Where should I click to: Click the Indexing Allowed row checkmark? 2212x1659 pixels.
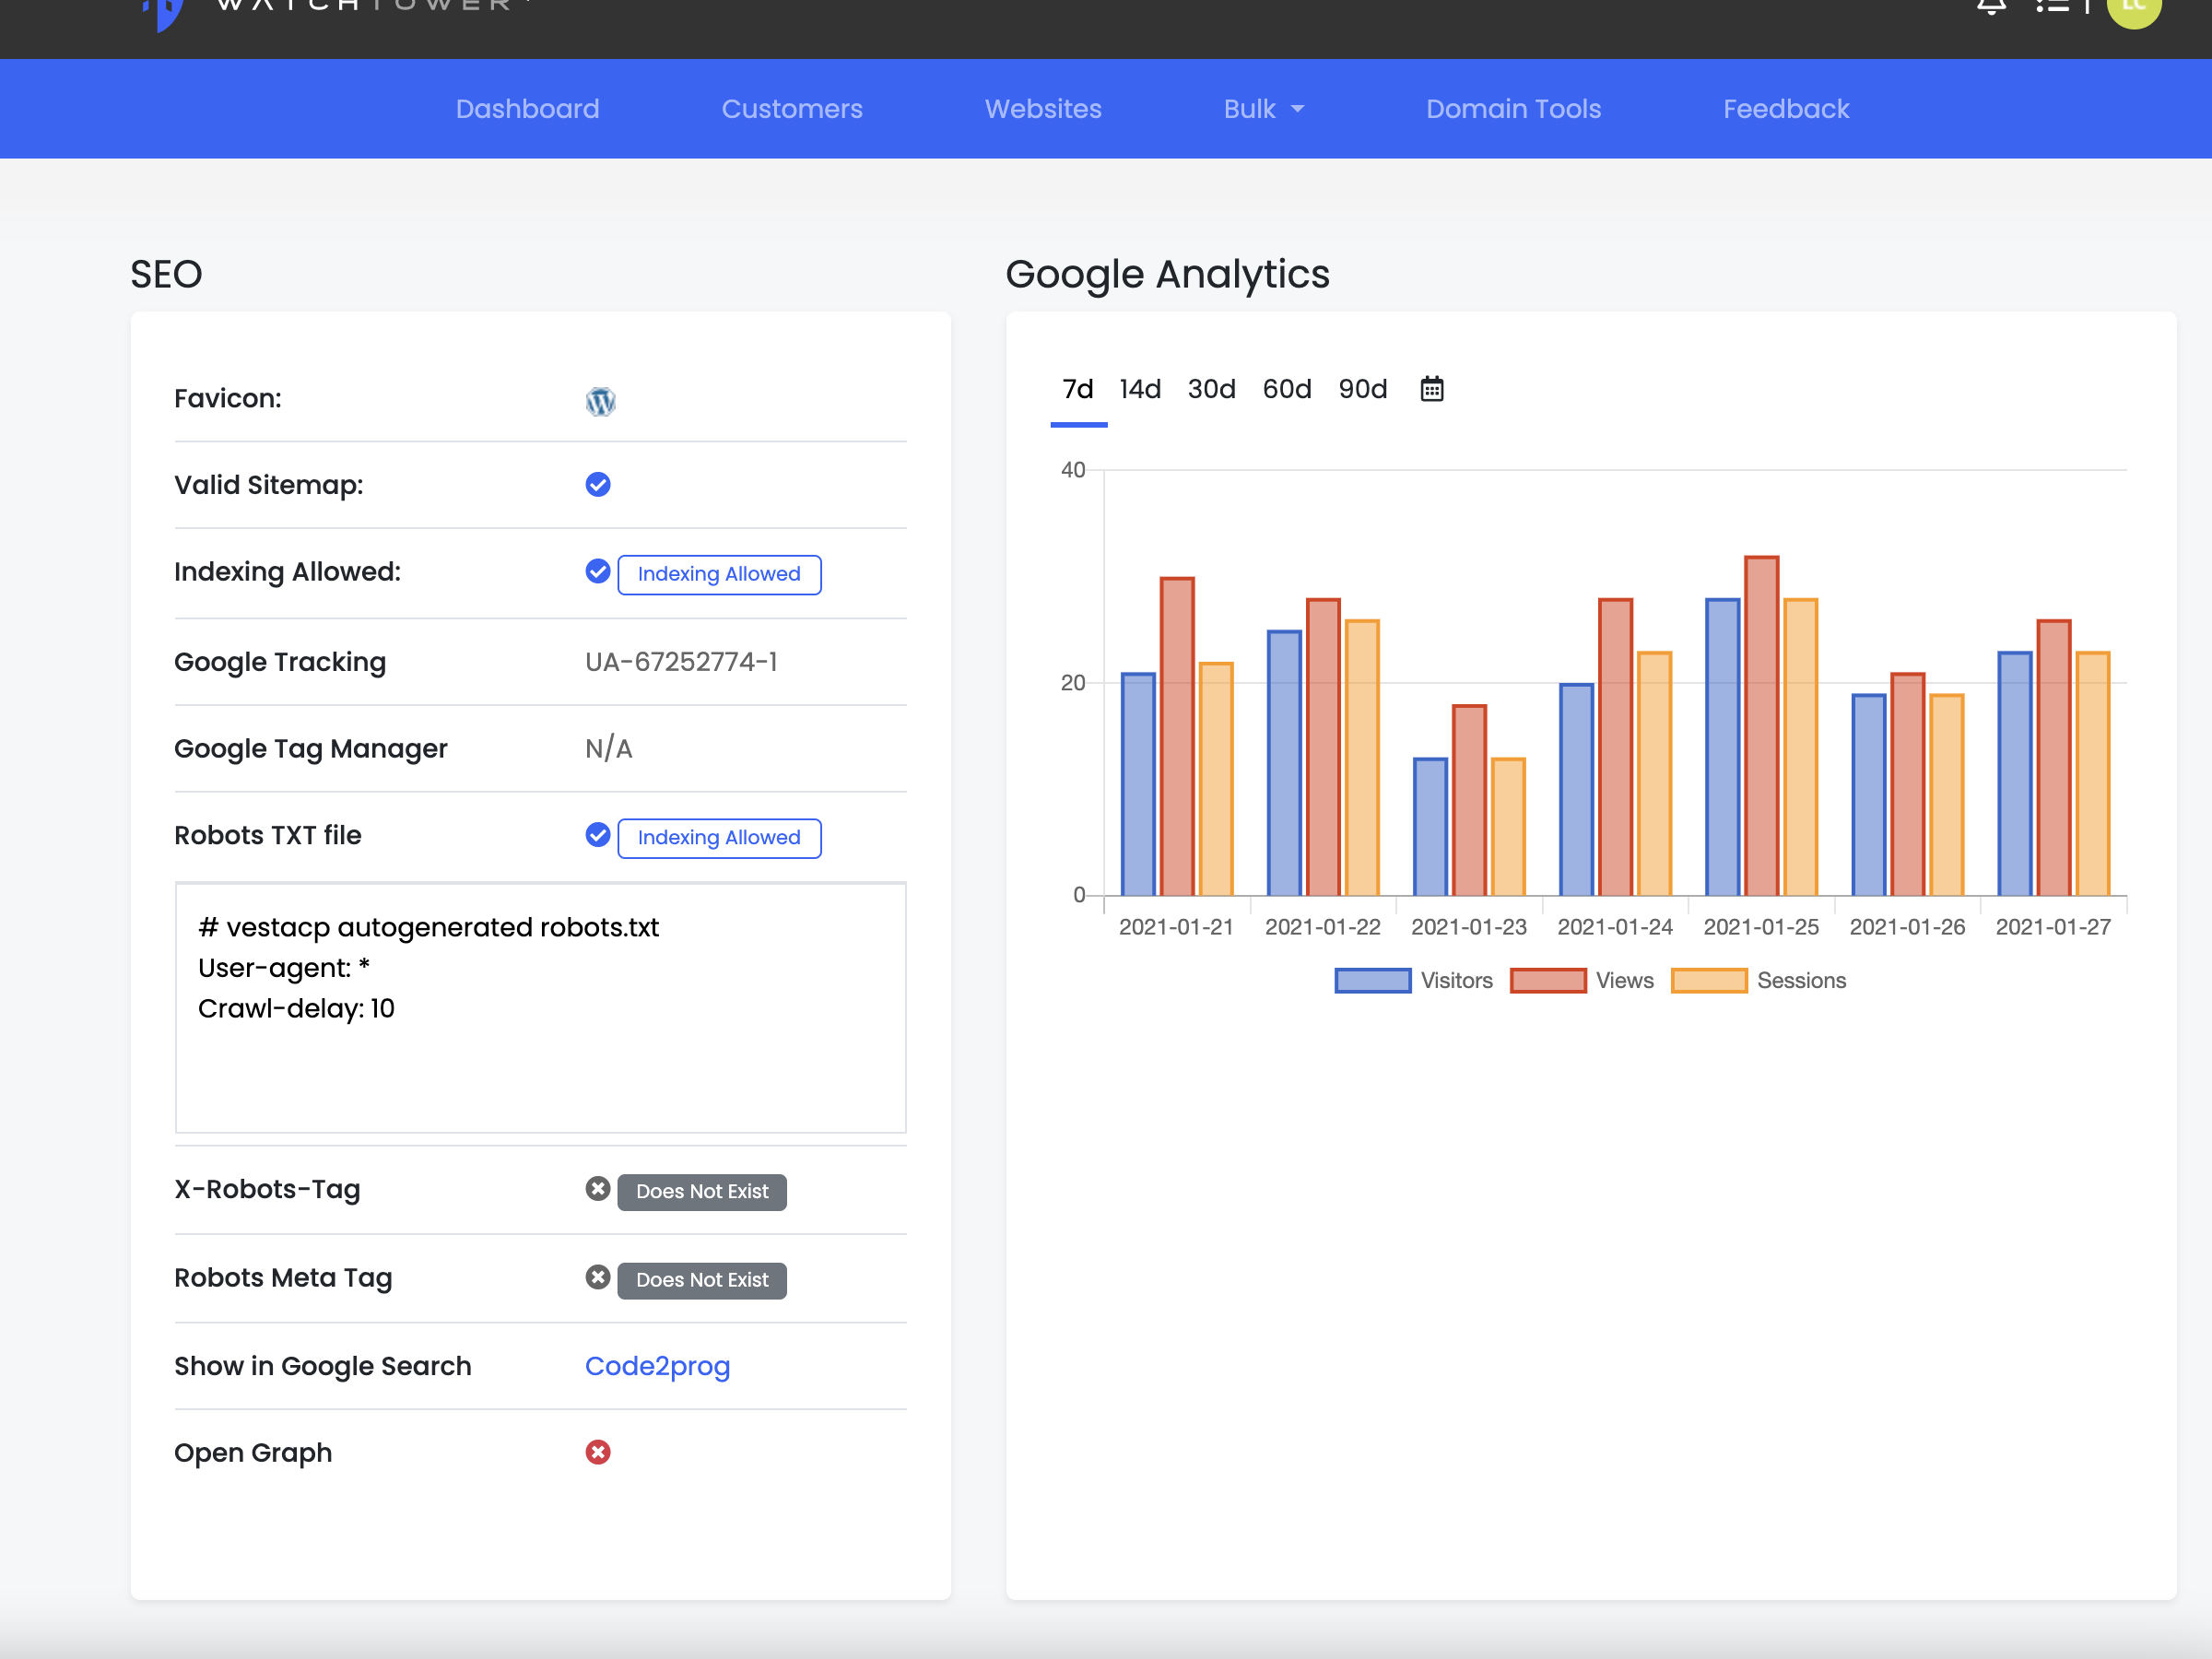click(598, 571)
